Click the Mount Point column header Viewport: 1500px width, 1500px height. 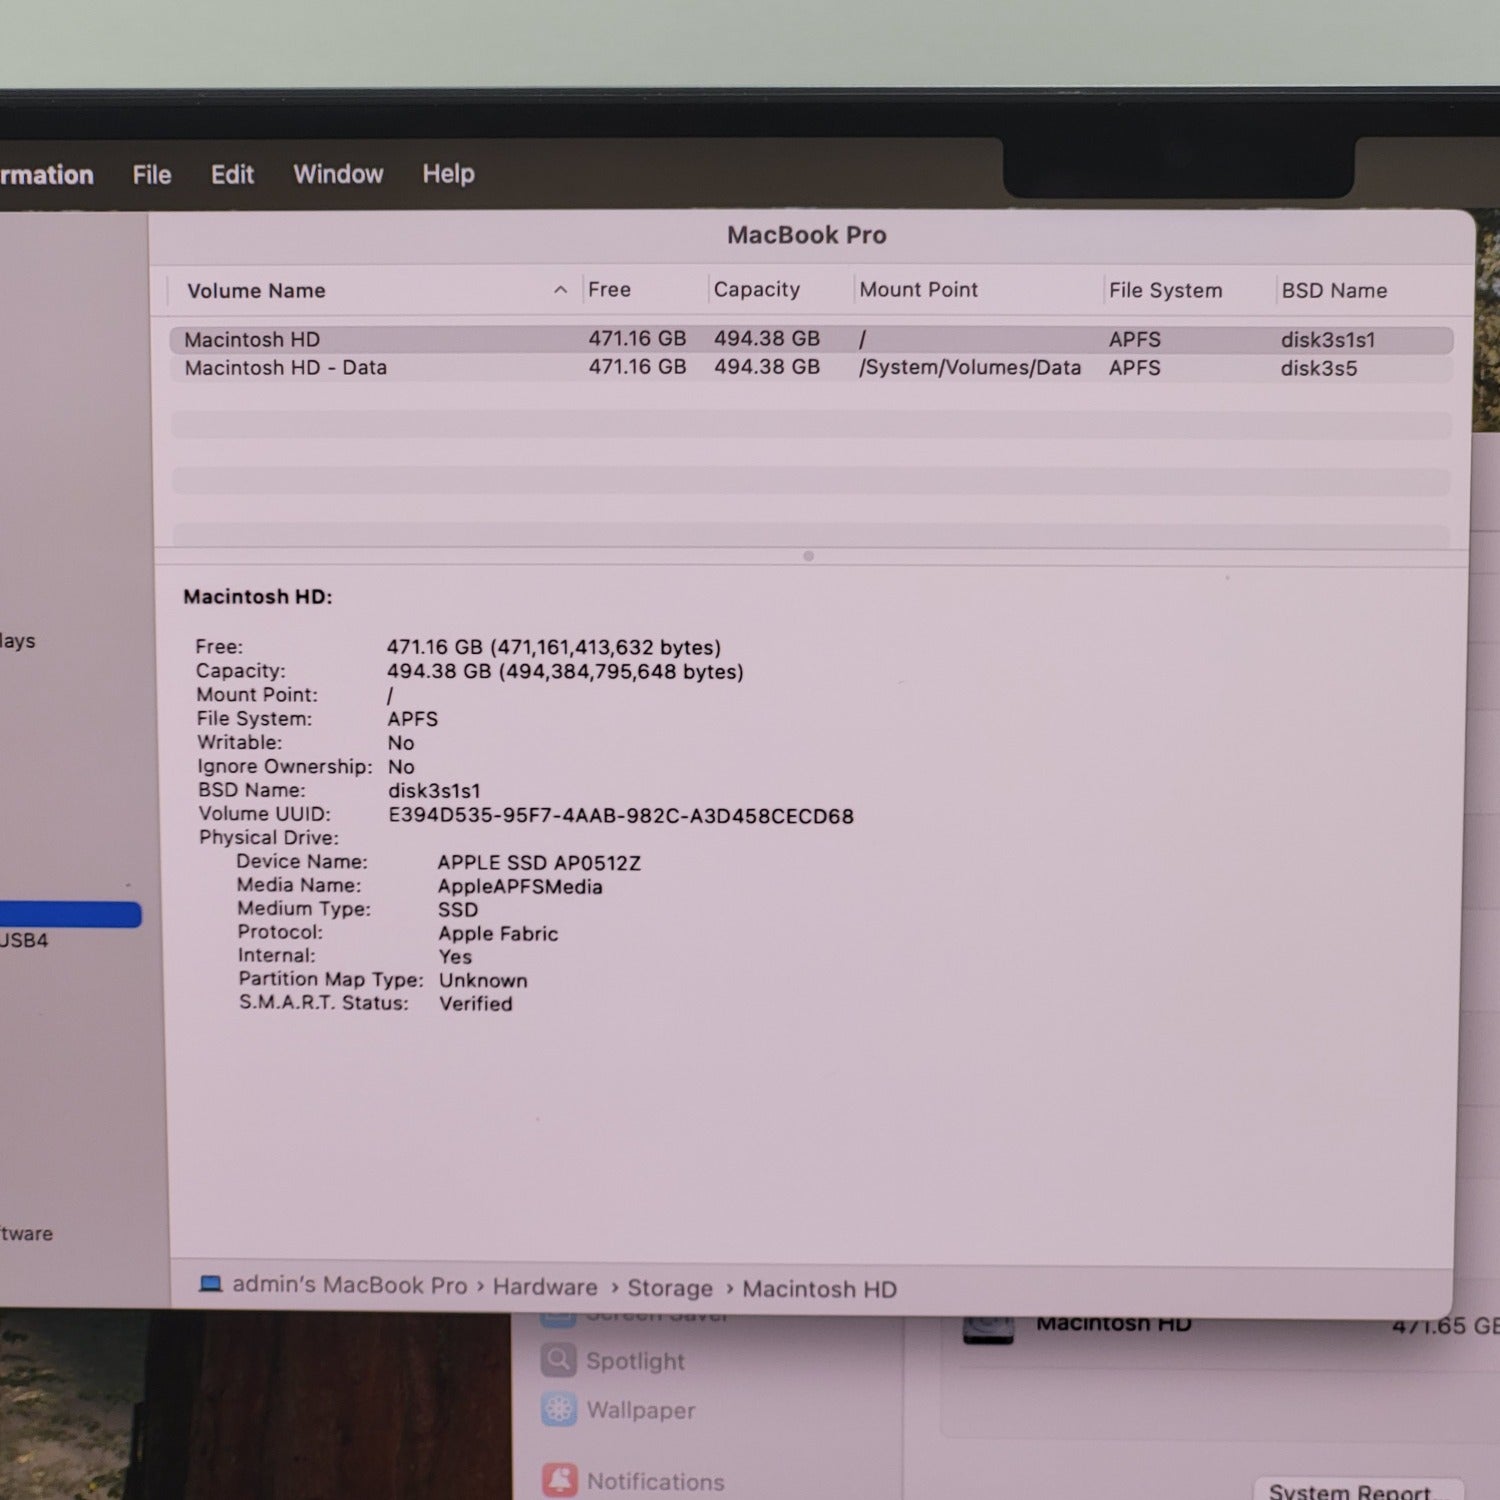click(918, 290)
